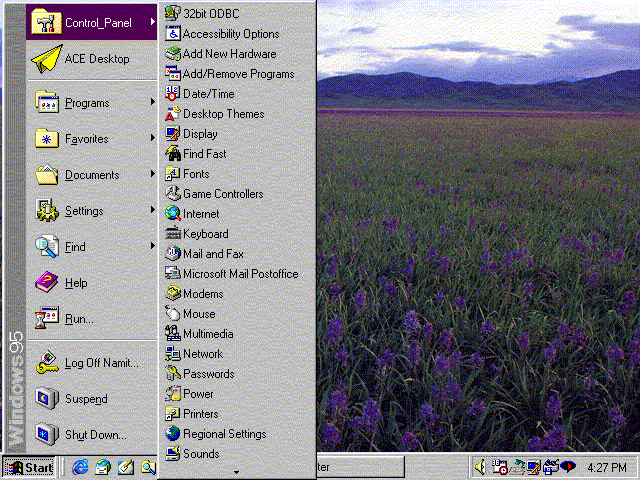The height and width of the screenshot is (480, 640).
Task: Open the Add/Remove Programs icon
Action: [x=173, y=73]
